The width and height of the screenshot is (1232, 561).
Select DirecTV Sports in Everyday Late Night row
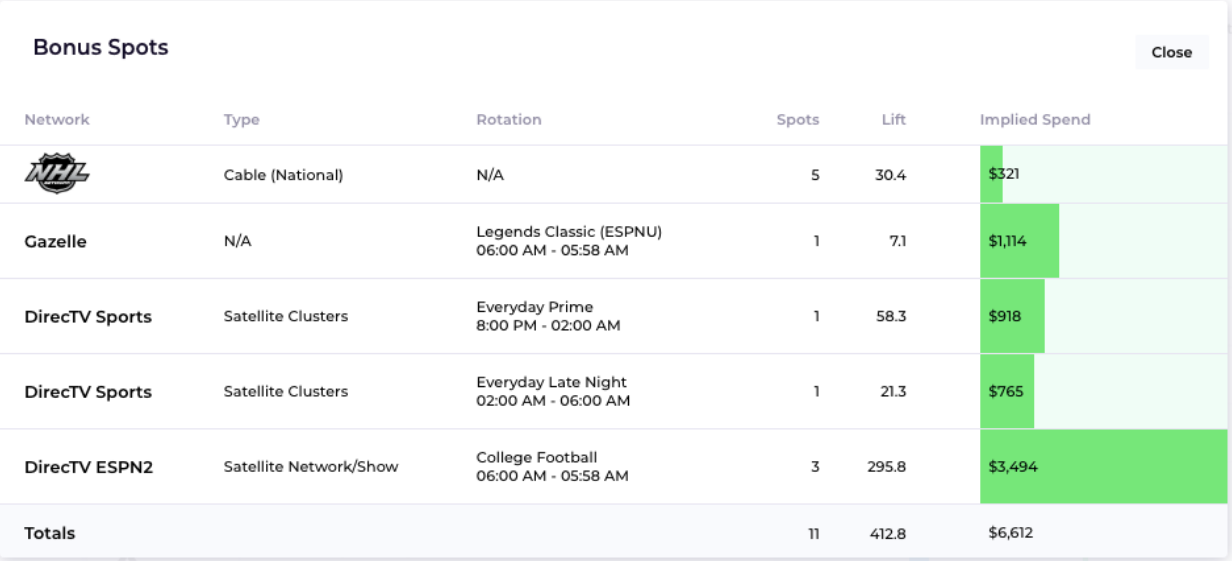tap(88, 392)
